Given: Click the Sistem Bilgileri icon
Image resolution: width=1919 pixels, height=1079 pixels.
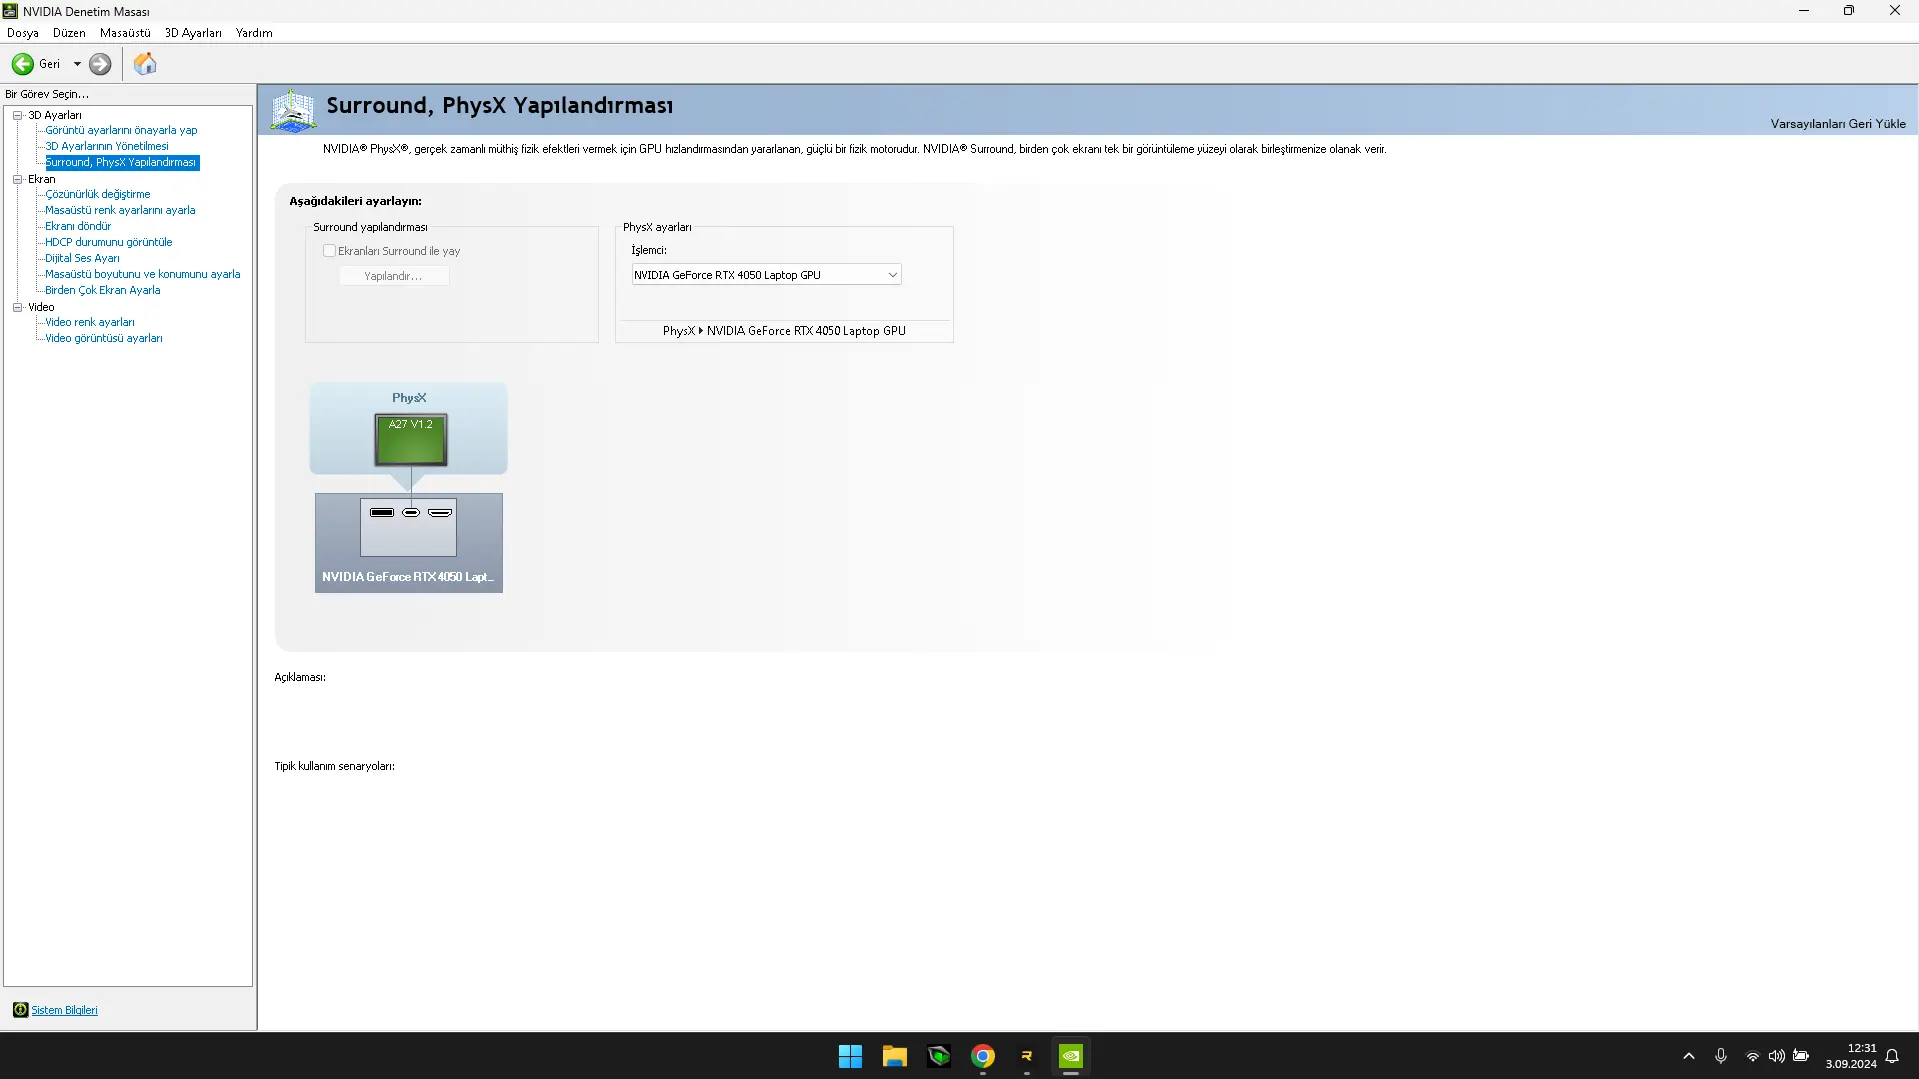Looking at the screenshot, I should tap(20, 1010).
